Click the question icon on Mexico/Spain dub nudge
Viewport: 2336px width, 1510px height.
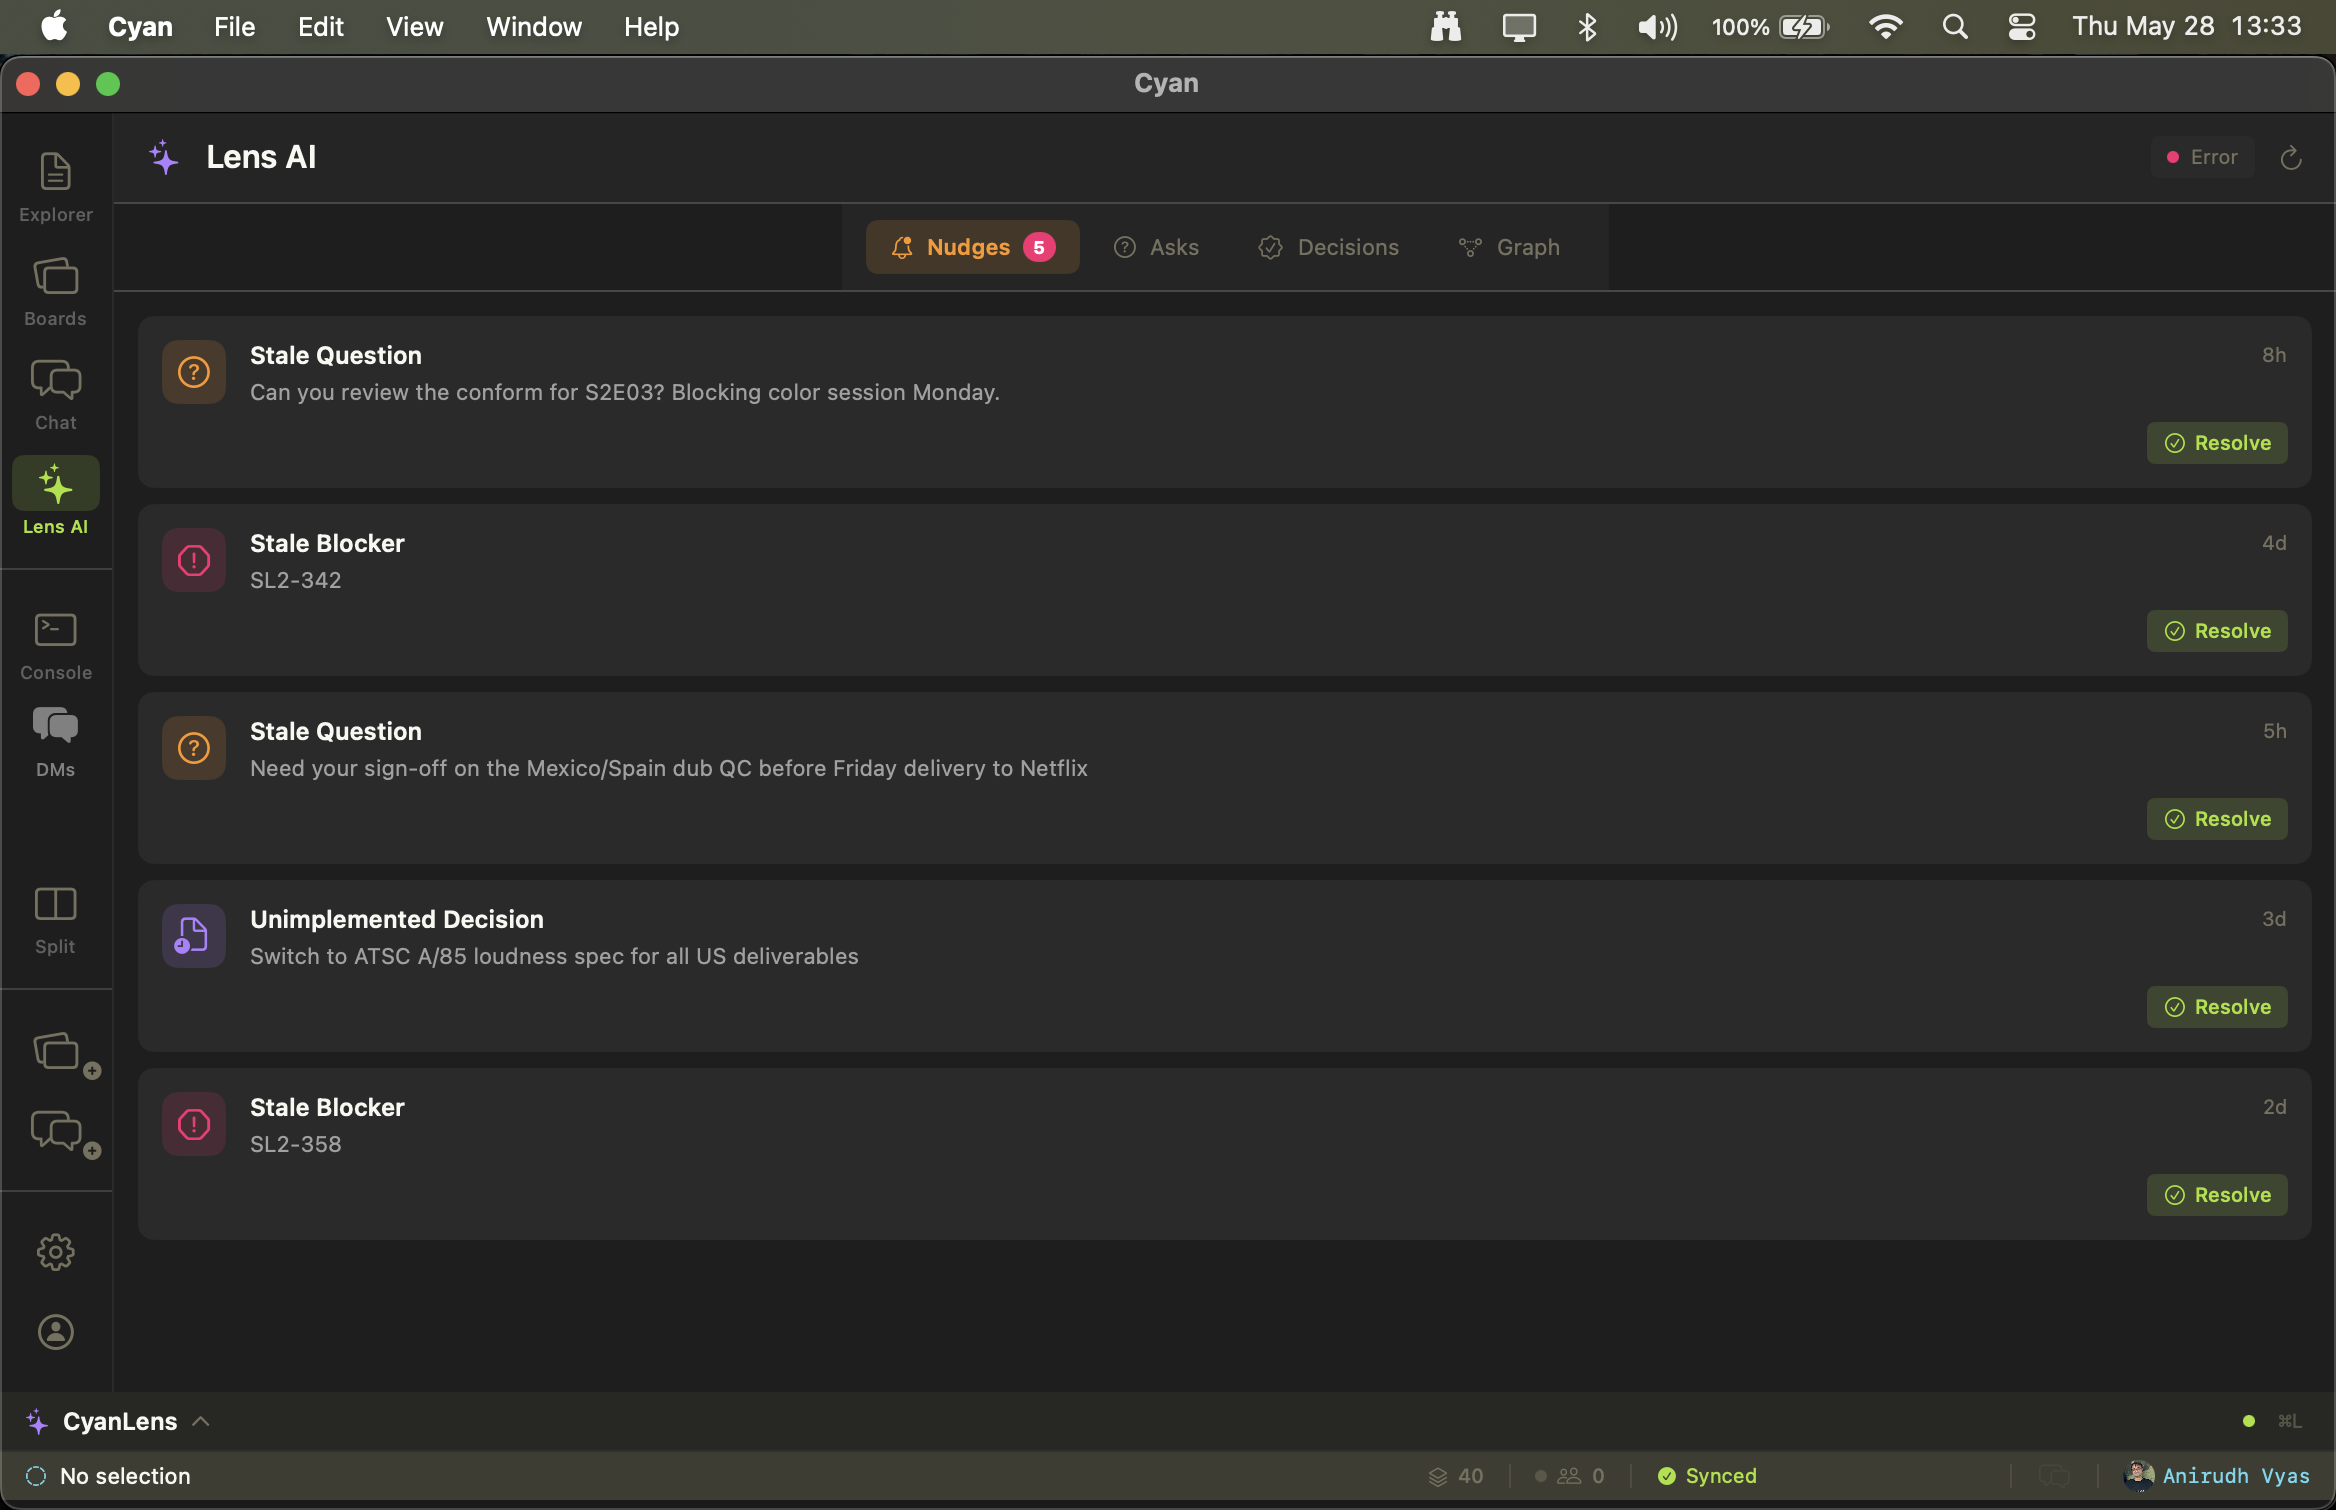194,748
